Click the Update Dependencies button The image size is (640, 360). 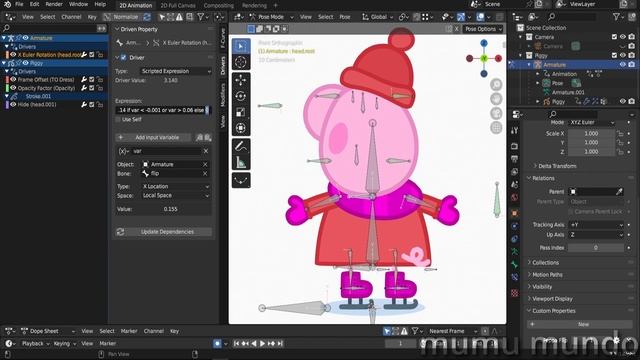tap(164, 231)
